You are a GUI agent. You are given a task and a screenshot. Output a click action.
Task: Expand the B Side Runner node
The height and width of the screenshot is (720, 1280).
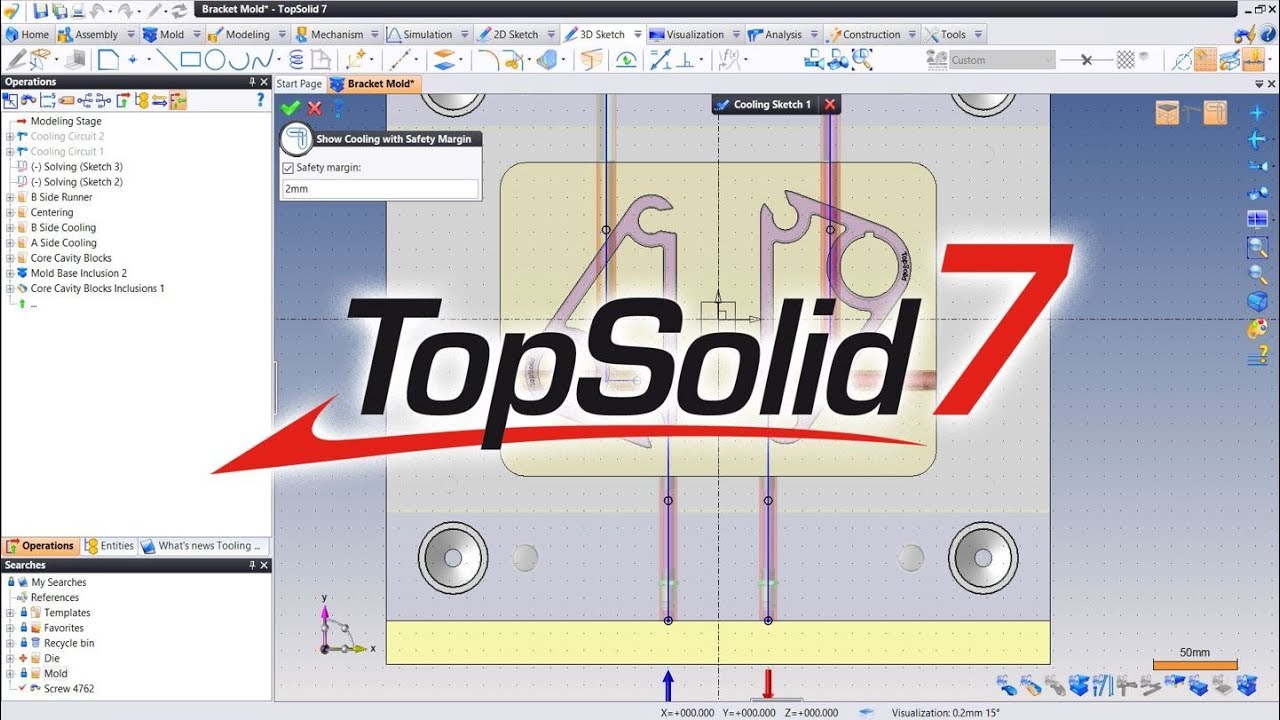tap(10, 197)
